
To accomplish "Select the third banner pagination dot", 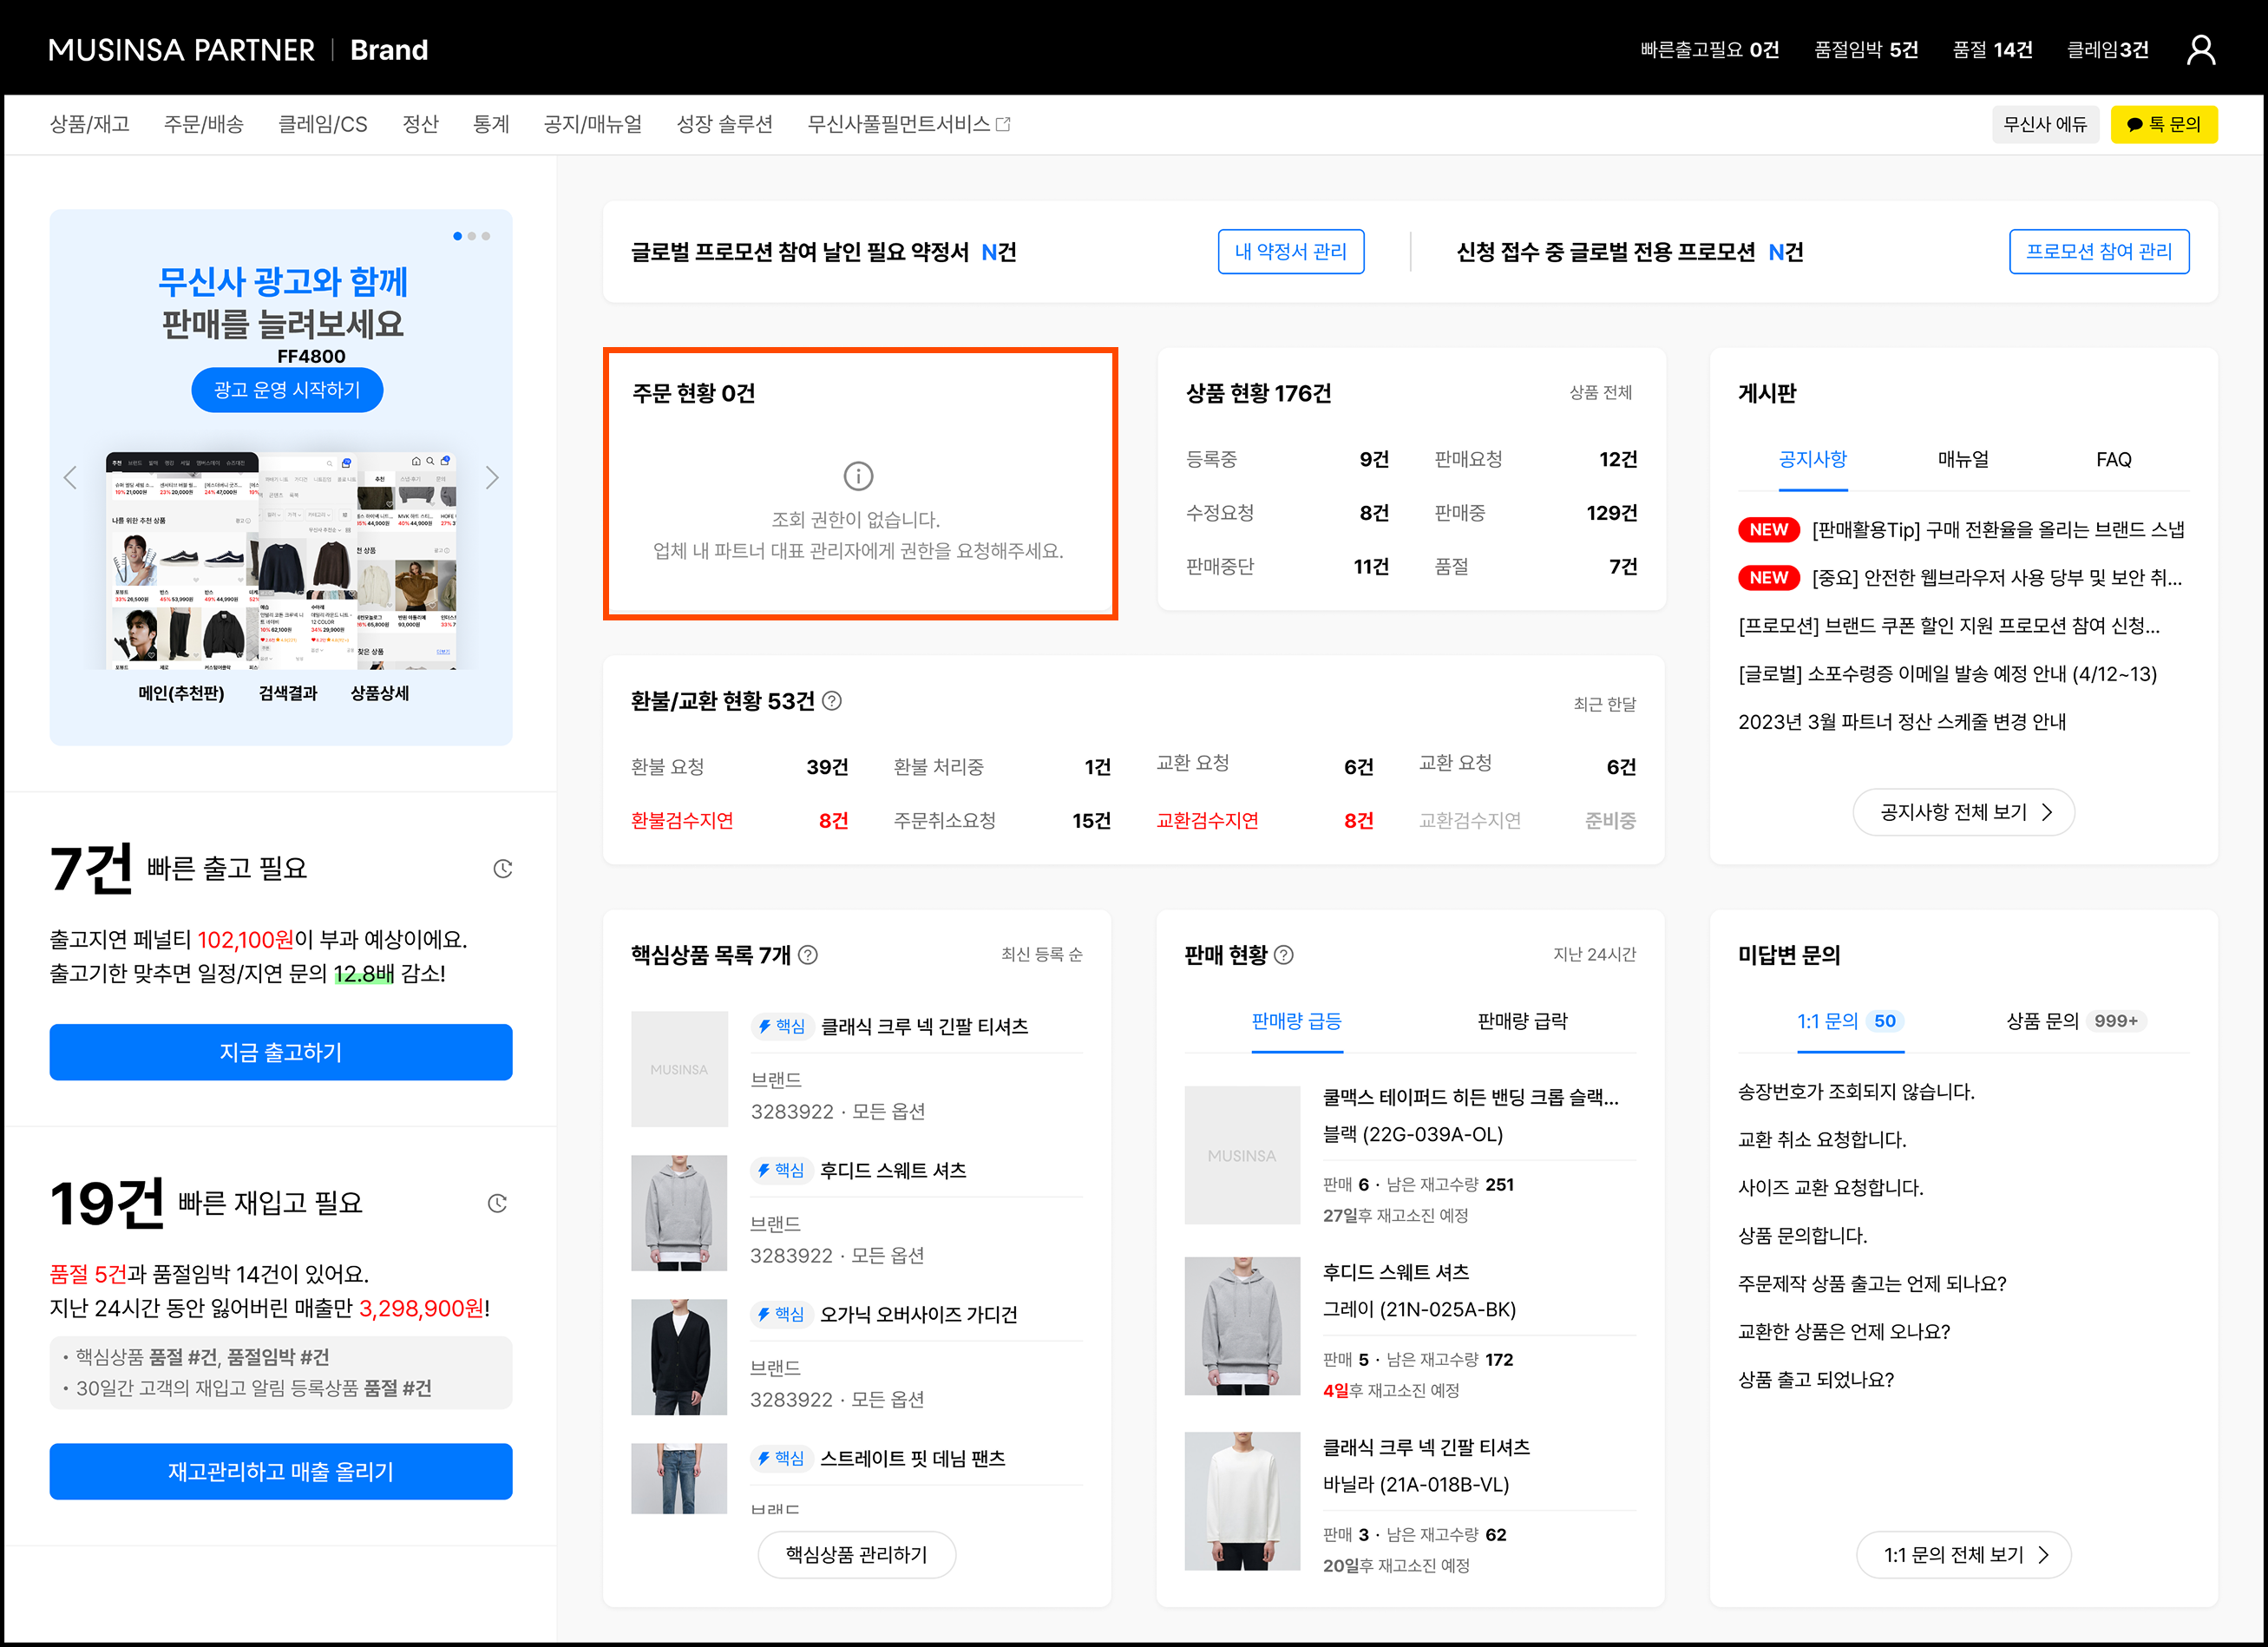I will tap(486, 236).
